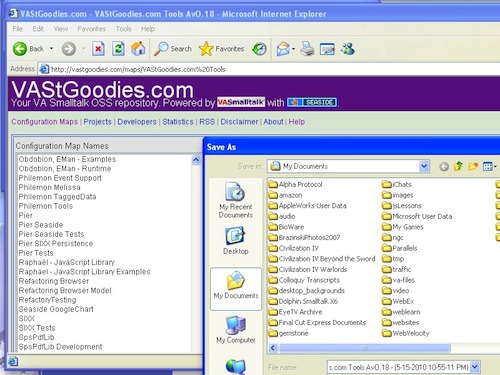Select Desktop in the places bar
This screenshot has width=500, height=375.
(x=236, y=241)
